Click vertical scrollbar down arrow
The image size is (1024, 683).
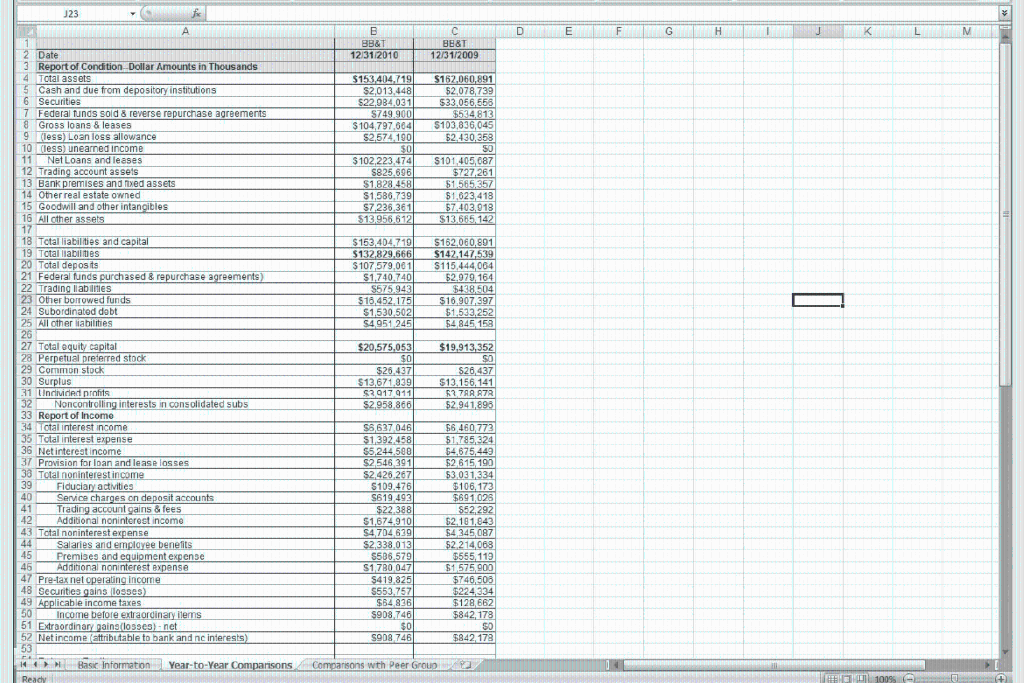pos(1004,652)
